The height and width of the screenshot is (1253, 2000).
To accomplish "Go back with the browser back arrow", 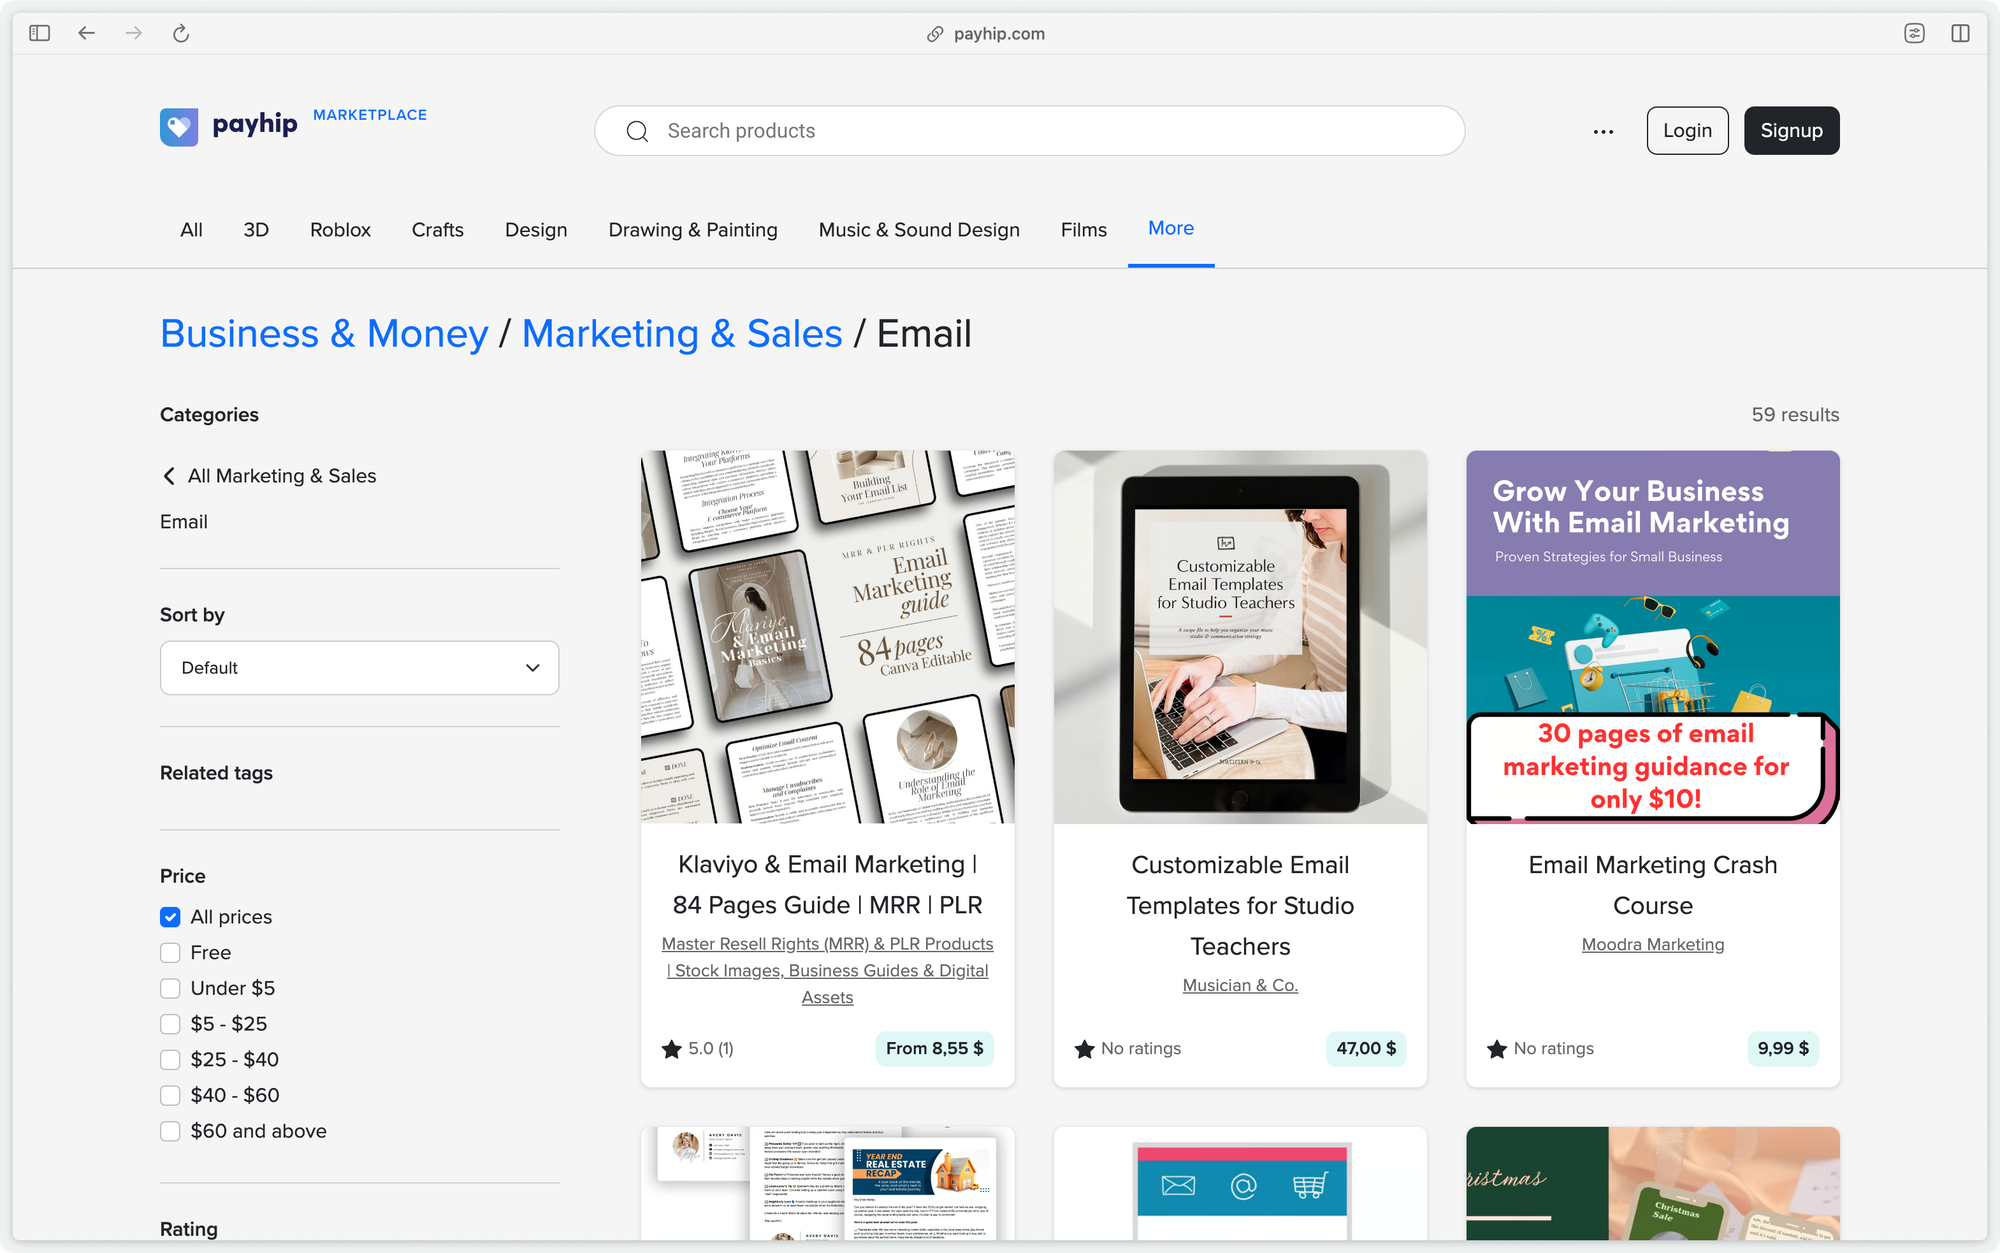I will point(87,33).
